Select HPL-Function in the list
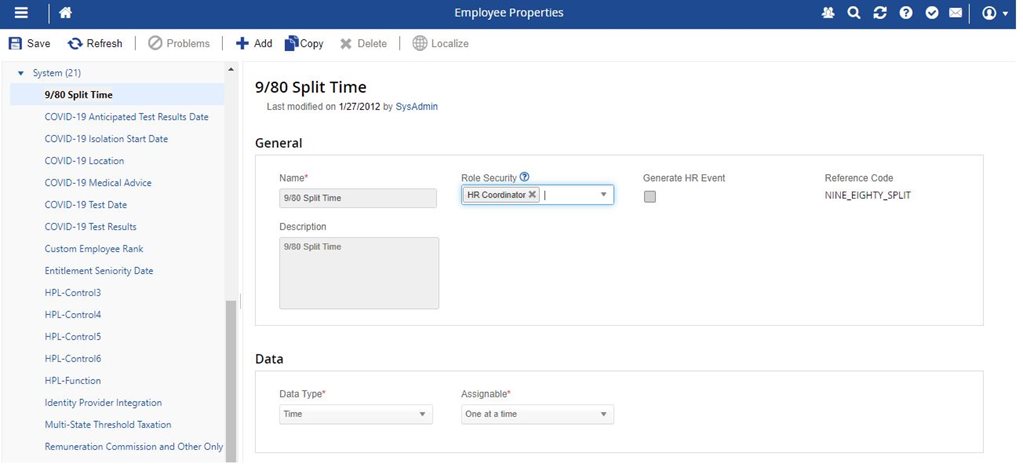 (72, 380)
